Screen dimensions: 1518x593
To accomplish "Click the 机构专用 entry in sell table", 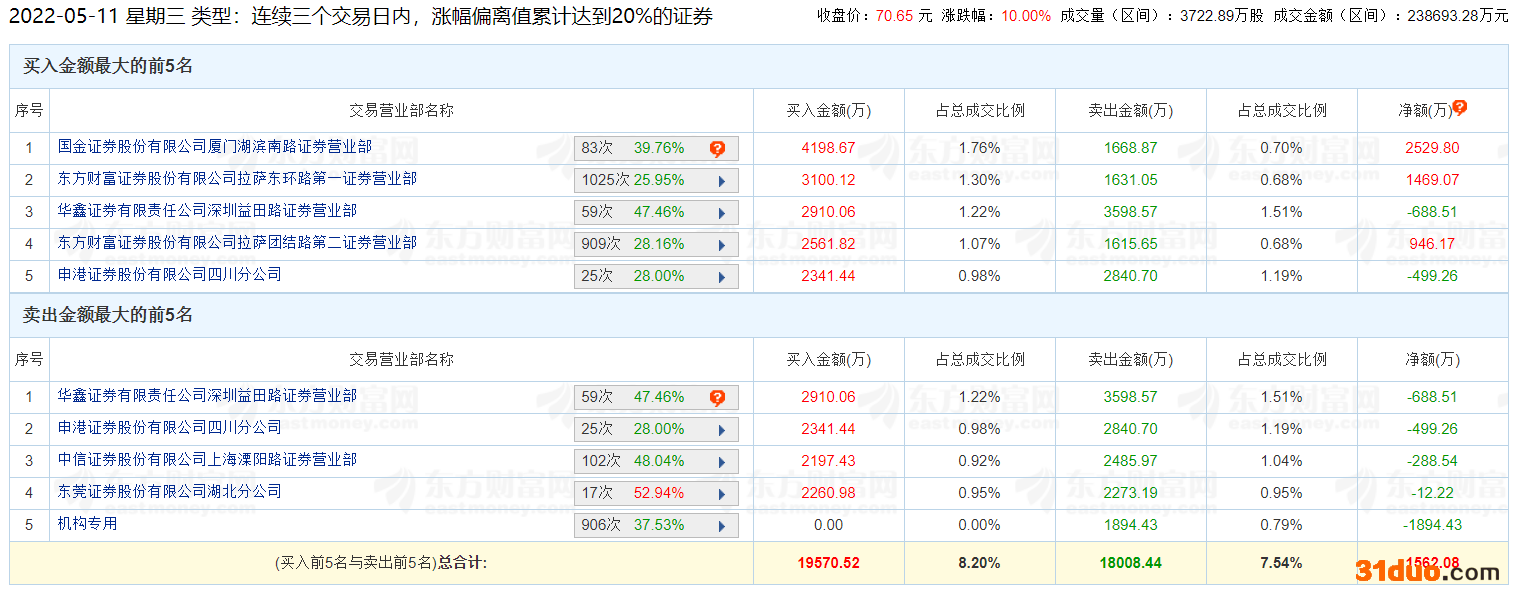I will [87, 524].
